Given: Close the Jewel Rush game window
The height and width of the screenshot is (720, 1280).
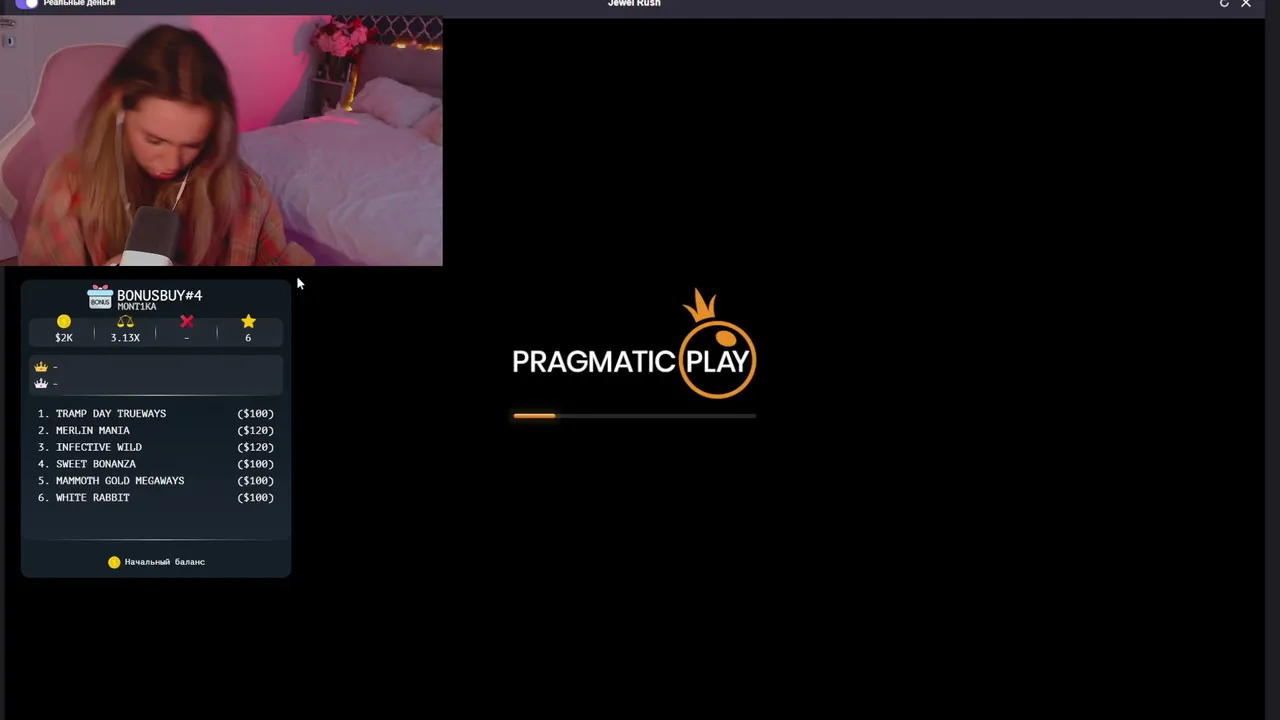Looking at the screenshot, I should [1246, 4].
